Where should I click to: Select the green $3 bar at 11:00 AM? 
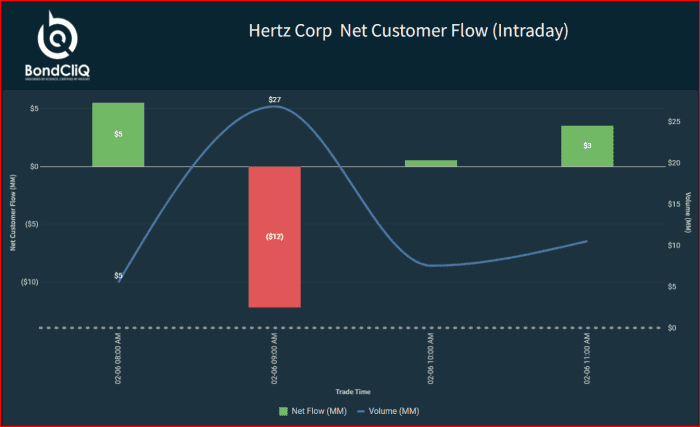click(587, 146)
